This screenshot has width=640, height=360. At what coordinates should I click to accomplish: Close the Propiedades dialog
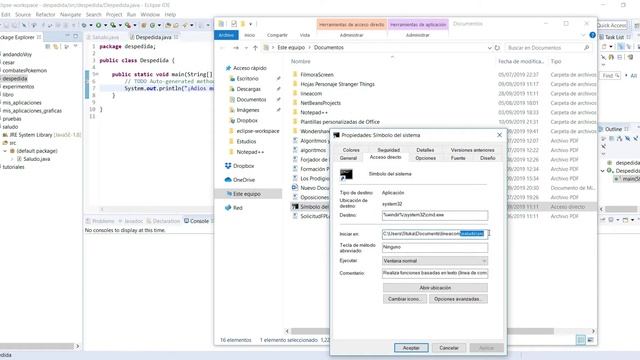500,135
